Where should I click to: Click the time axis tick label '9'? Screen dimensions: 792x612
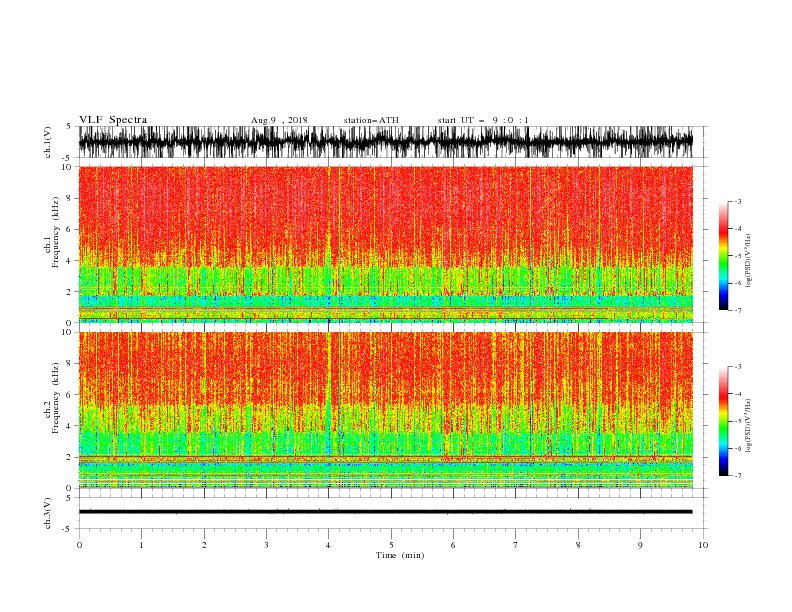640,545
